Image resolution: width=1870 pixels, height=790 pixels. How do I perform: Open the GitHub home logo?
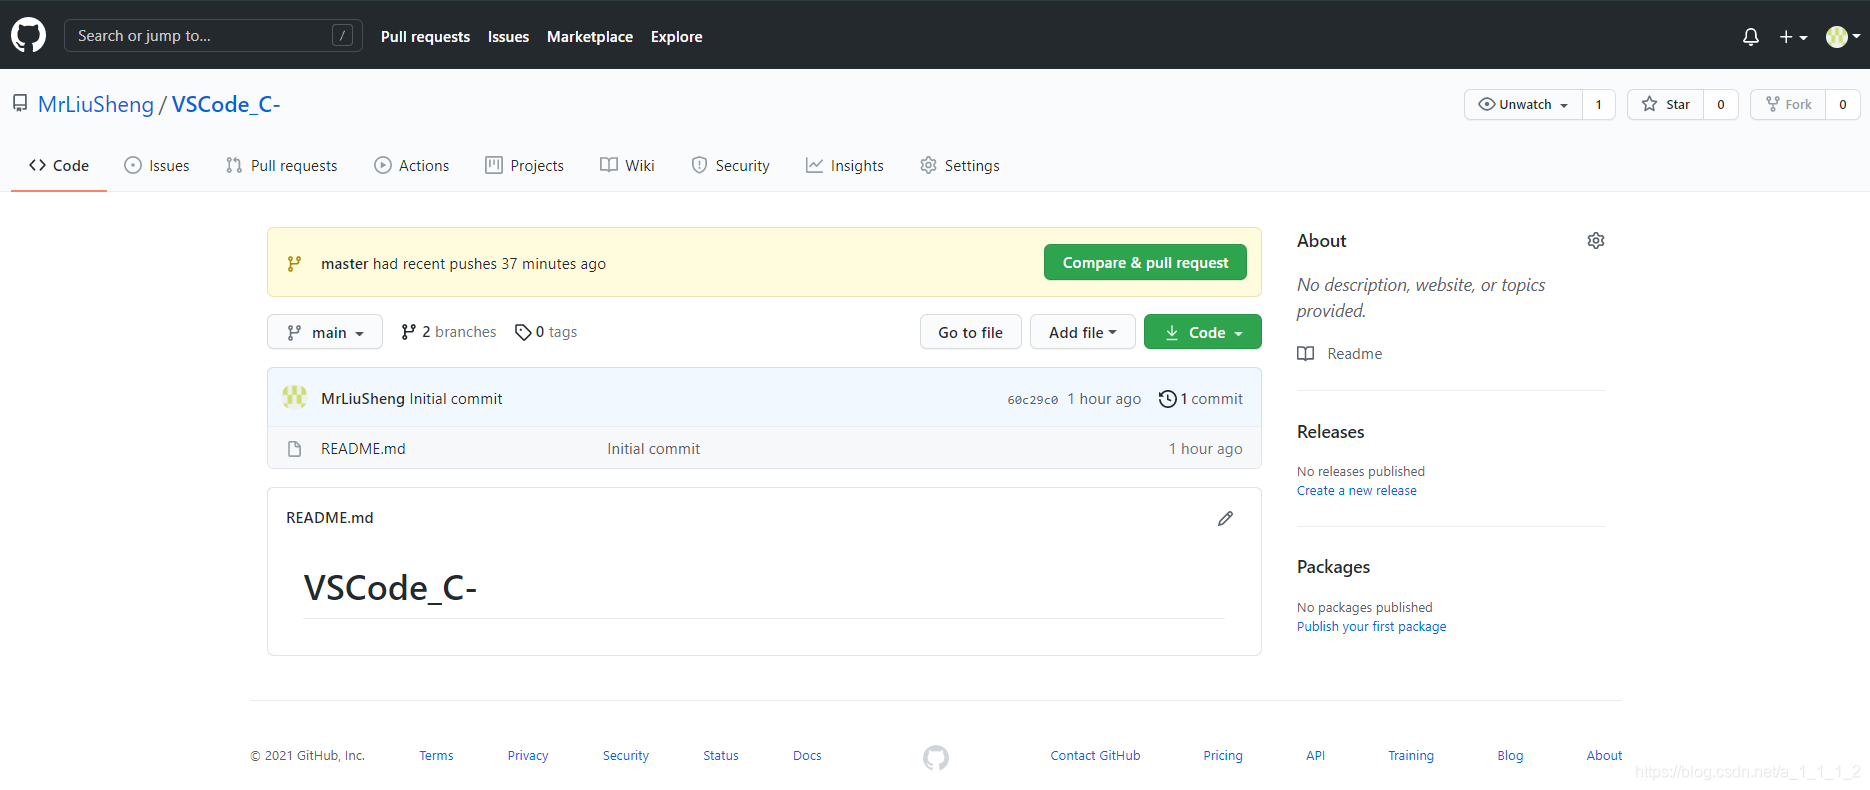tap(28, 35)
